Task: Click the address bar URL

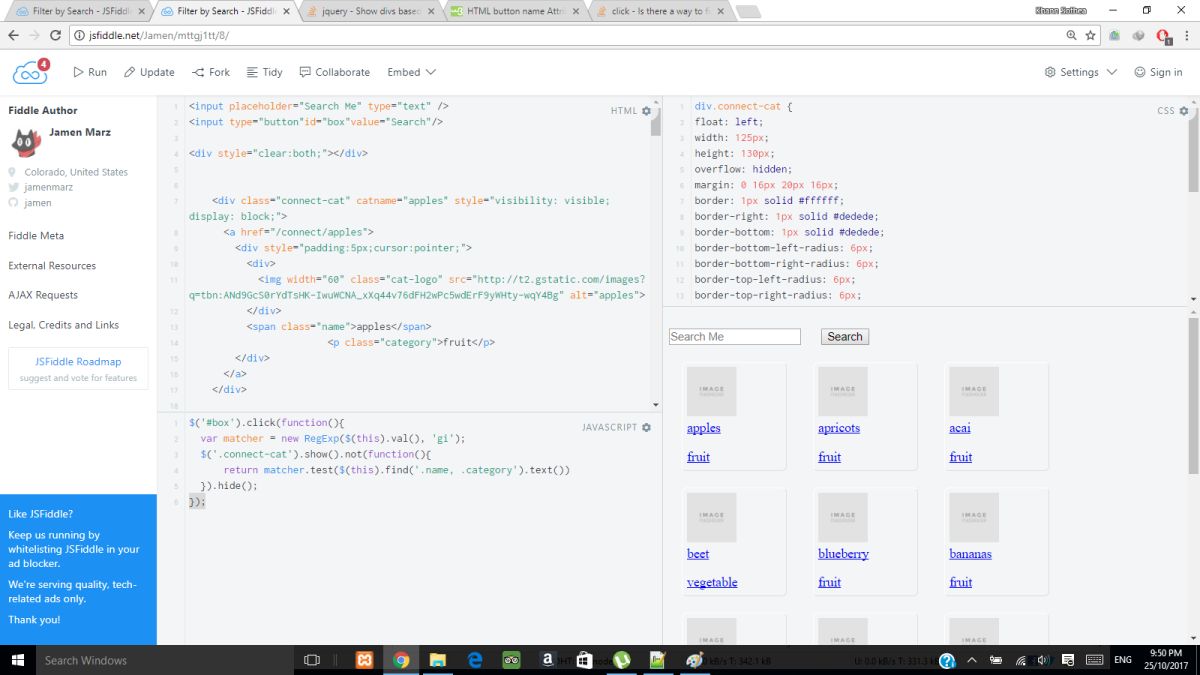Action: coord(160,35)
